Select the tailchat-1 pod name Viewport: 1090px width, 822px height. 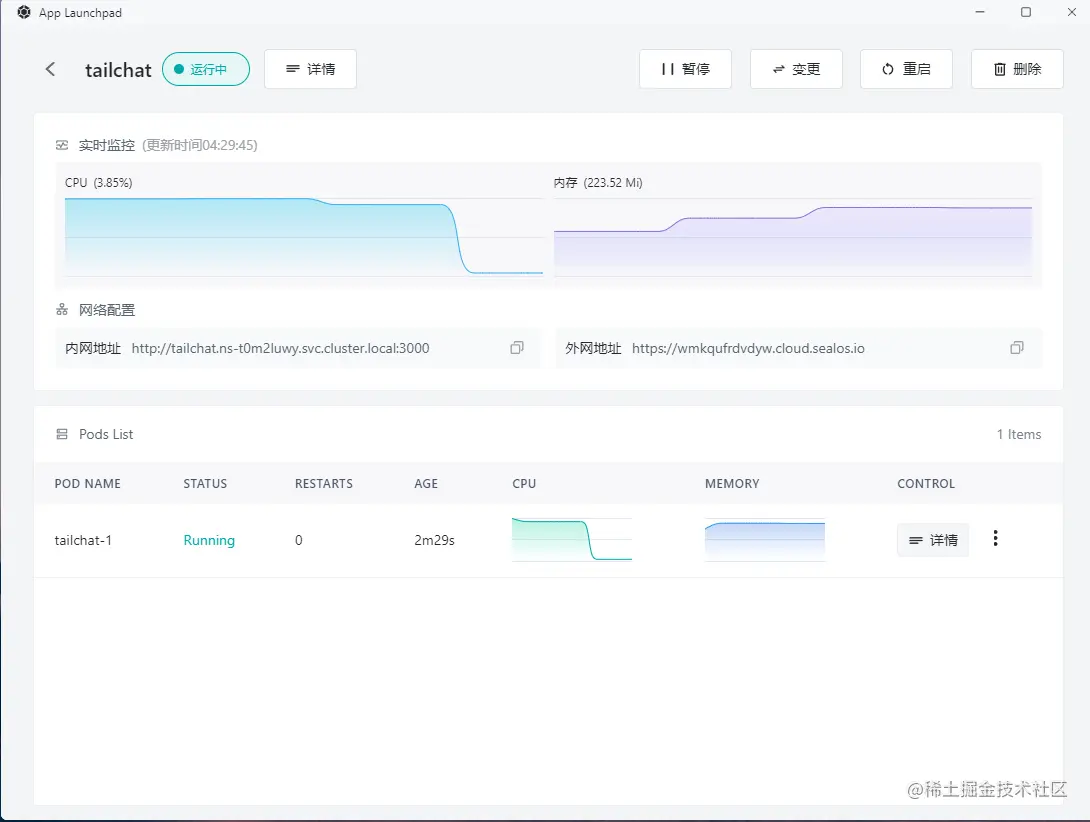tap(83, 540)
